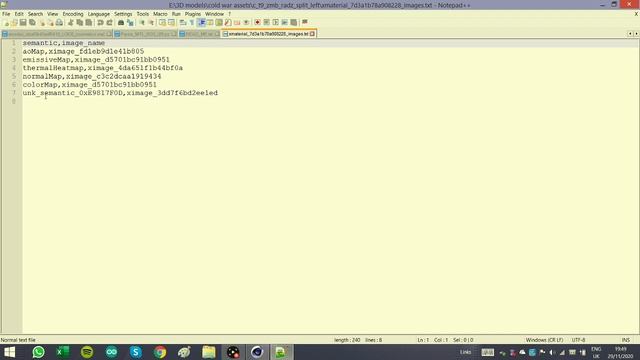Viewport: 640px width, 360px height.
Task: Run macro multiple times icon
Action: coord(284,22)
